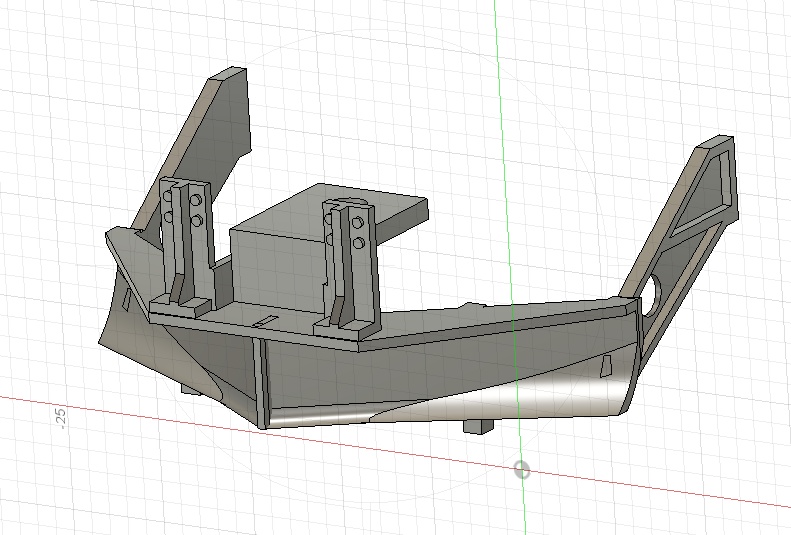Click the small trapezoid cutout on the right front face
This screenshot has height=535, width=791.
(x=606, y=365)
